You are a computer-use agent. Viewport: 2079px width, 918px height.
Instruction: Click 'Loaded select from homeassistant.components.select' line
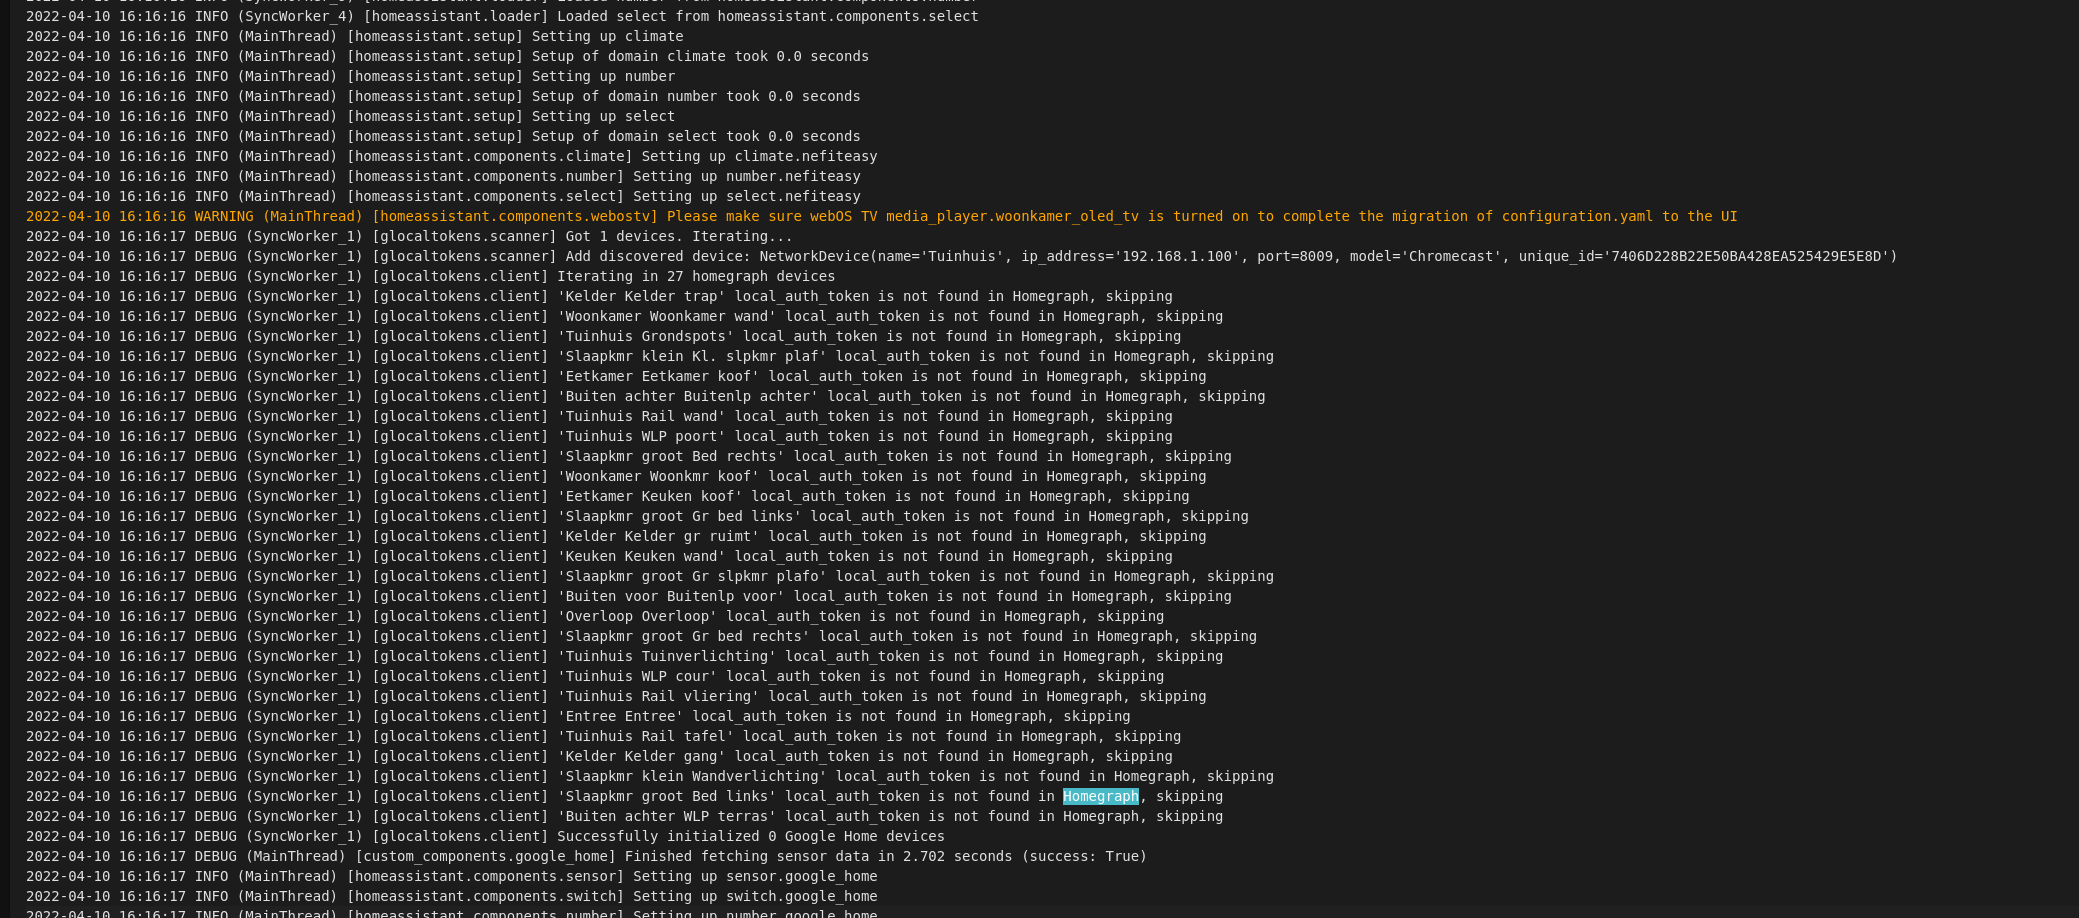pyautogui.click(x=502, y=17)
